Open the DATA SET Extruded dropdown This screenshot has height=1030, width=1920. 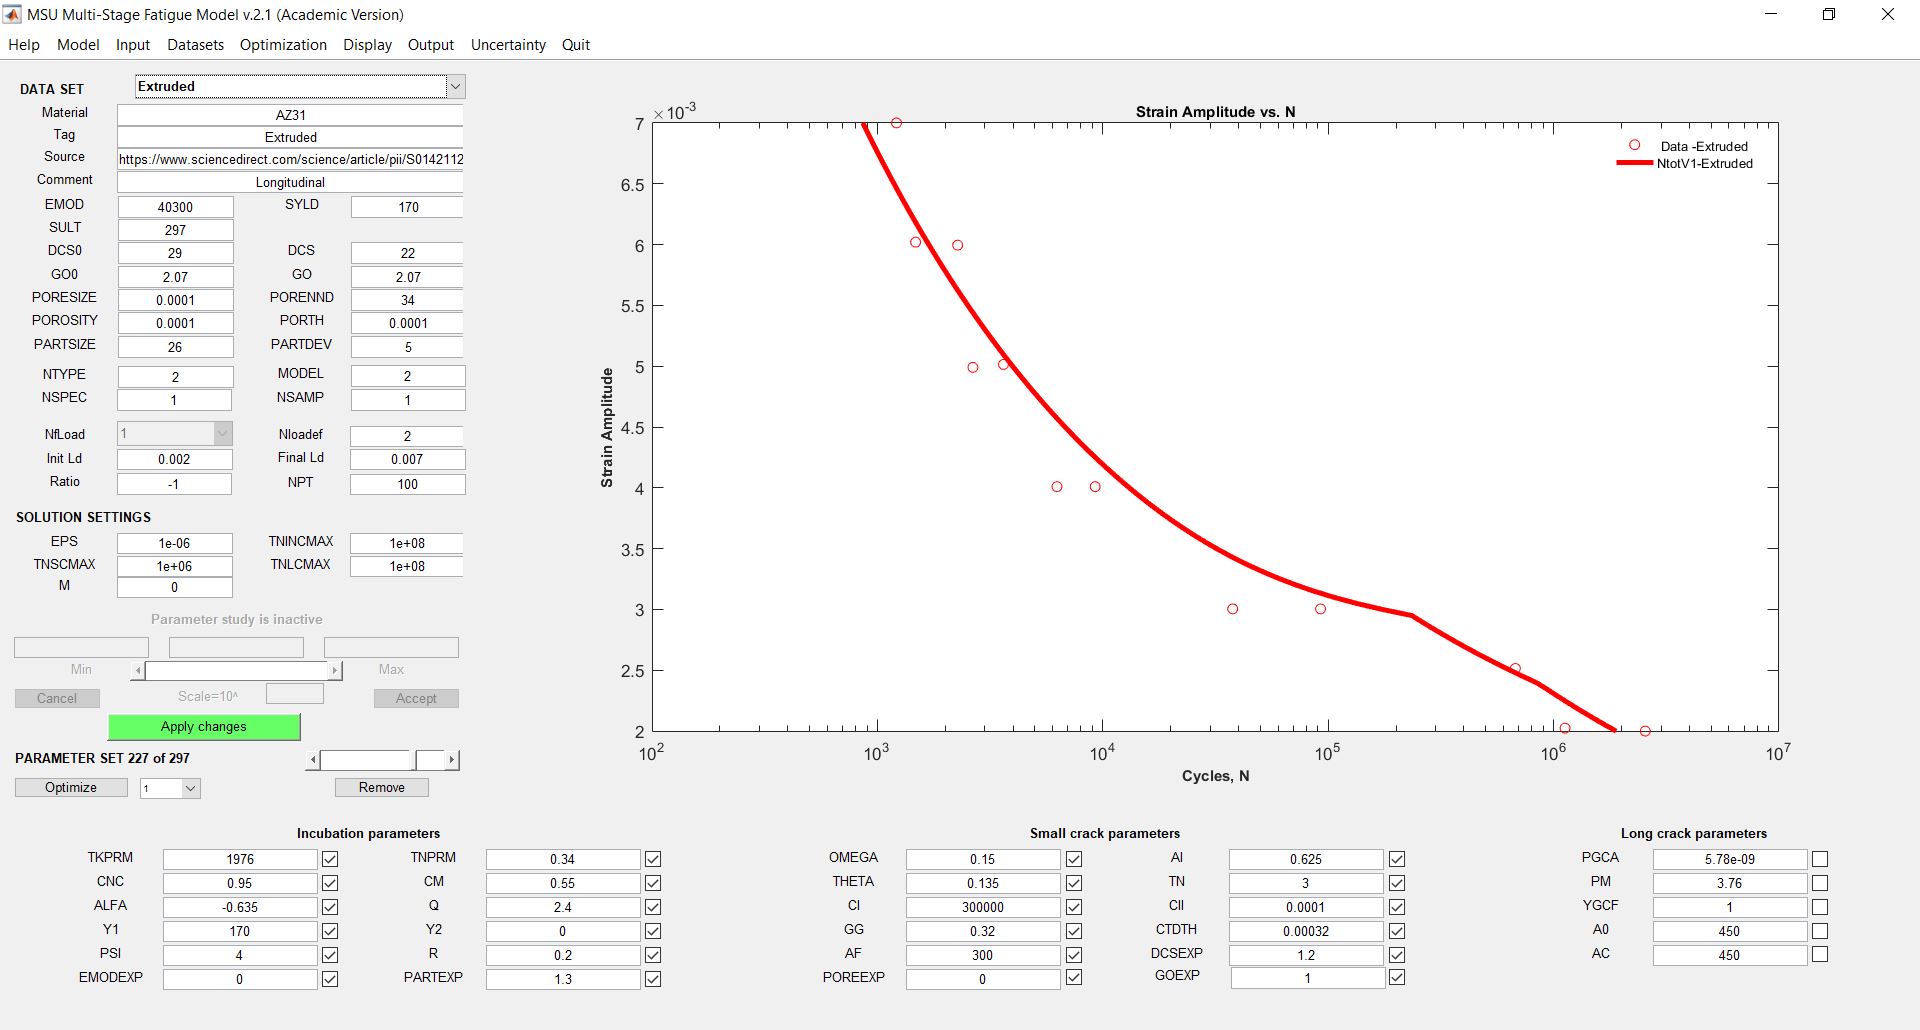click(455, 87)
